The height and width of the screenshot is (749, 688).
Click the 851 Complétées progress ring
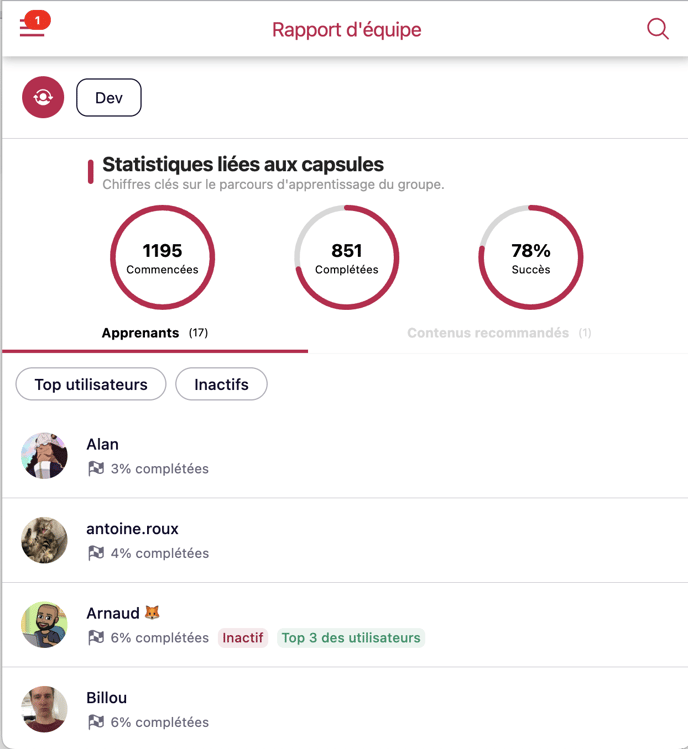point(347,257)
